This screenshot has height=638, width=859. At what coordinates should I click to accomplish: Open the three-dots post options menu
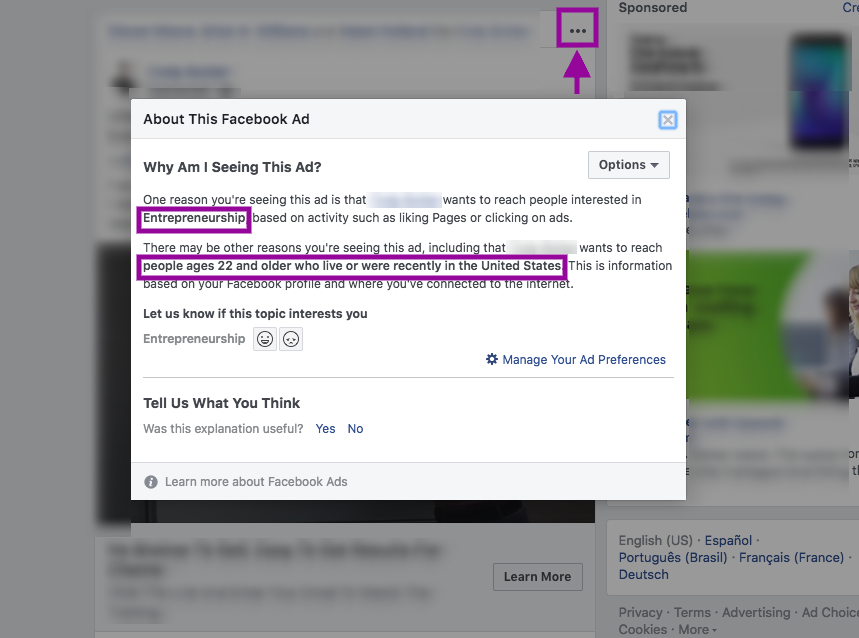pyautogui.click(x=577, y=31)
